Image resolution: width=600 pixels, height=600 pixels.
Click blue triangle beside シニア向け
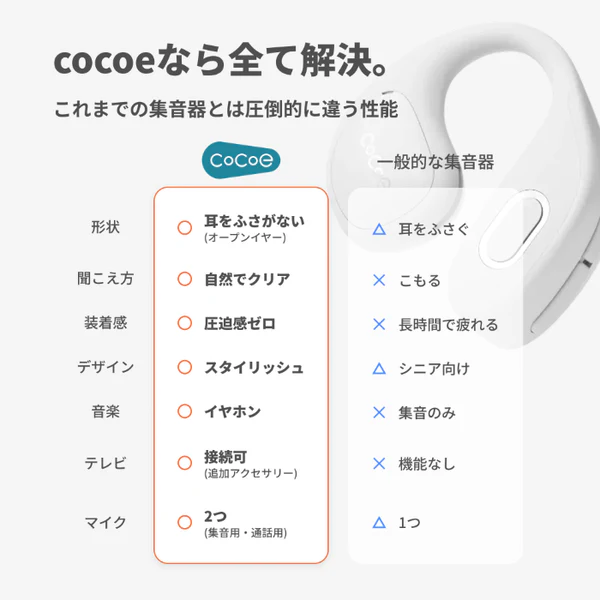[379, 368]
